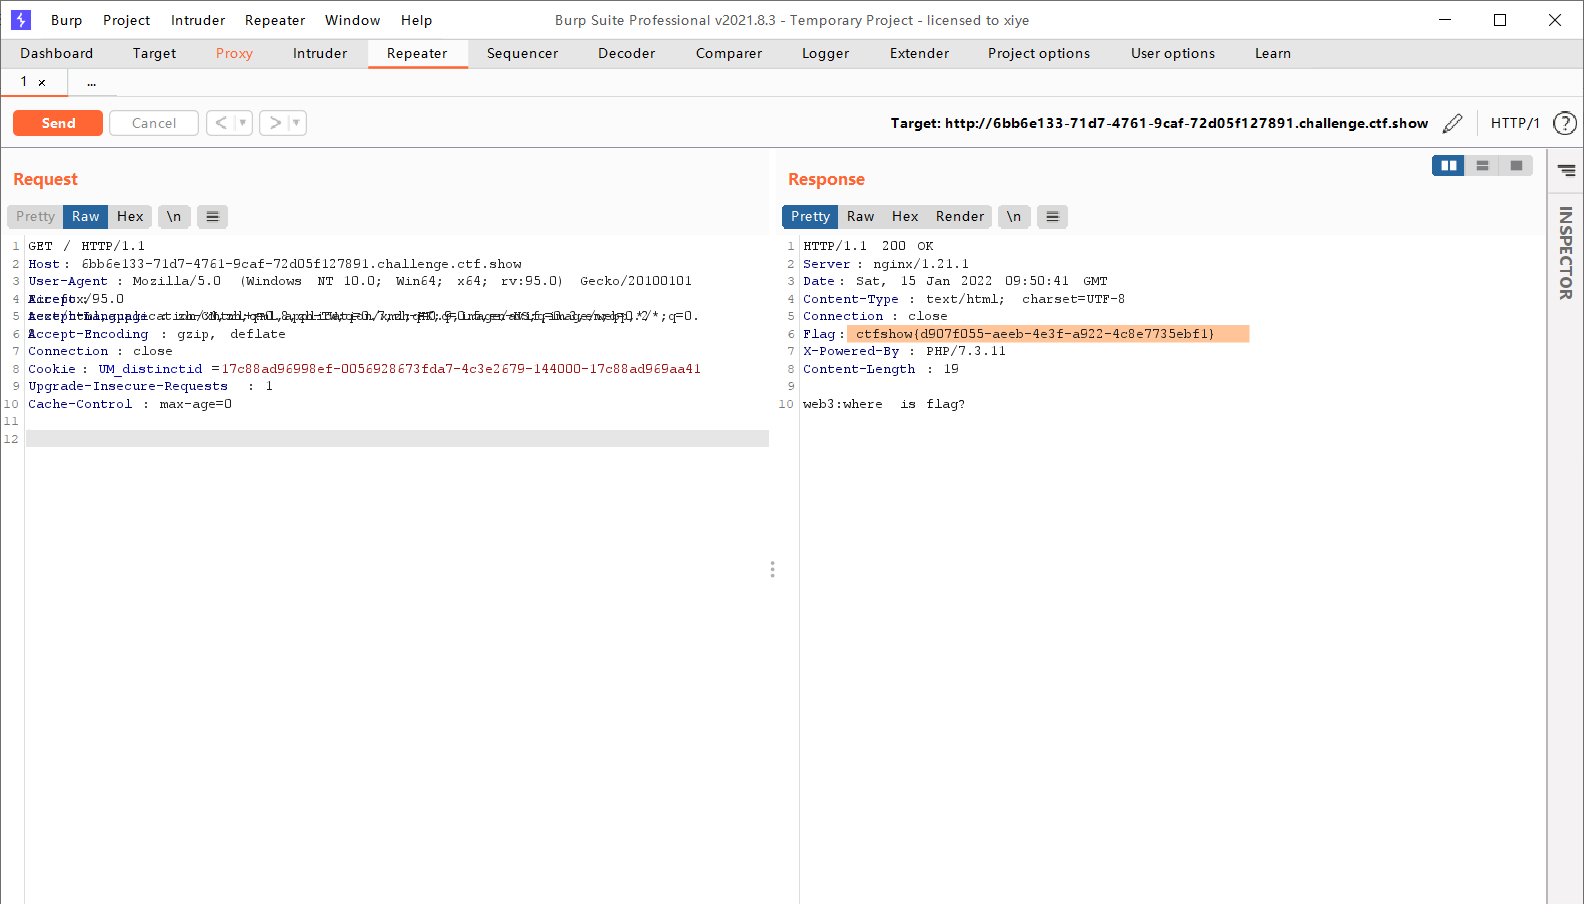This screenshot has width=1584, height=904.
Task: Select Pretty view in Request panel
Action: (x=35, y=216)
